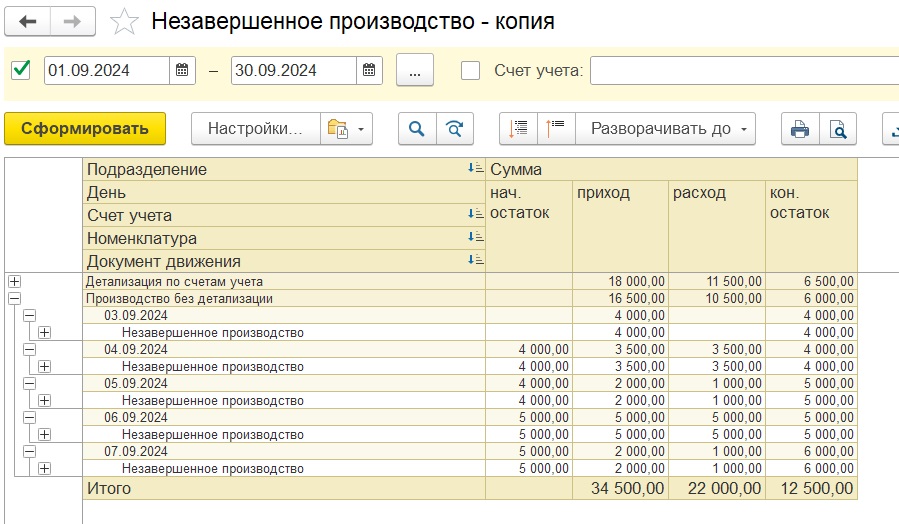Image resolution: width=899 pixels, height=524 pixels.
Task: Print the report with printer icon
Action: (800, 128)
